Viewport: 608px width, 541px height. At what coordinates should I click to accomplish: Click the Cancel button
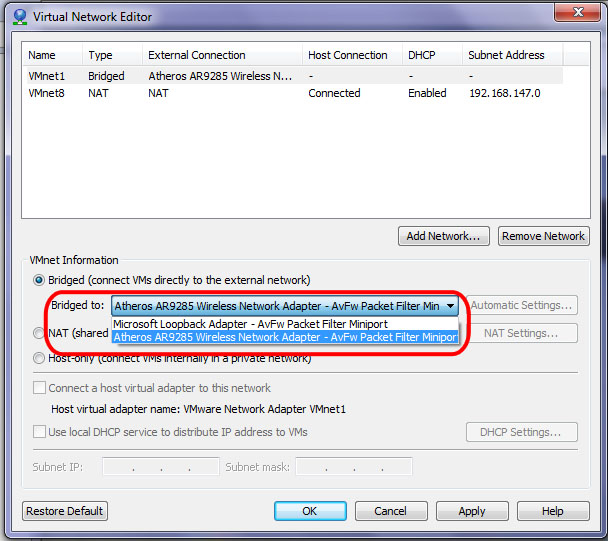pyautogui.click(x=390, y=511)
